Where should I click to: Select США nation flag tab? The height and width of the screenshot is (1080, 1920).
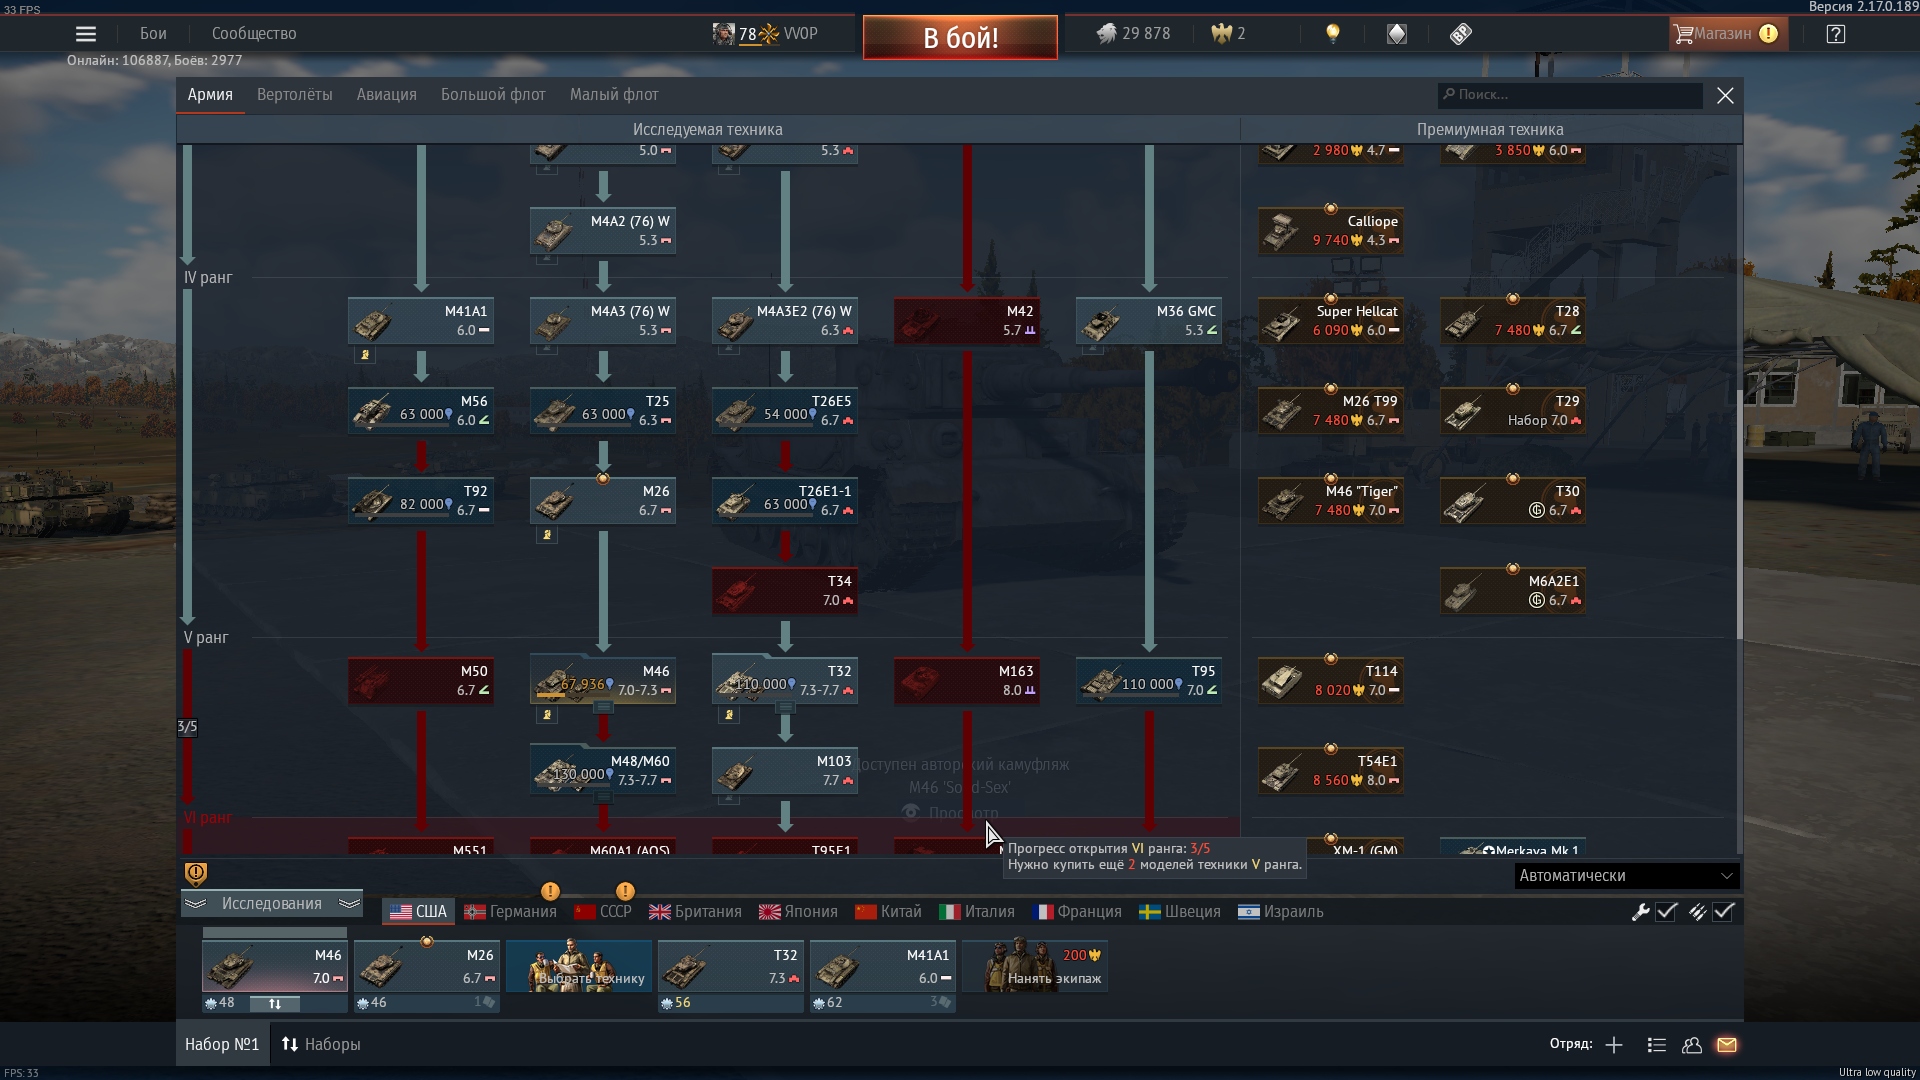[418, 912]
